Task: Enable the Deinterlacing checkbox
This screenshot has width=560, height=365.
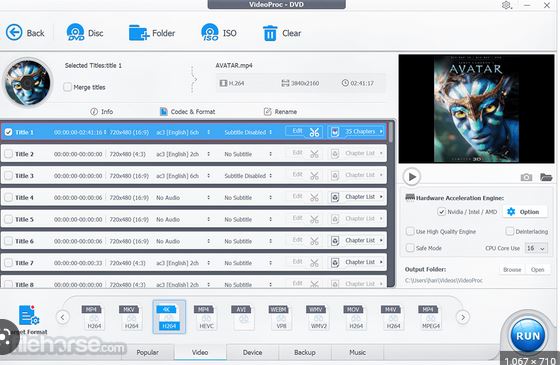Action: point(510,231)
